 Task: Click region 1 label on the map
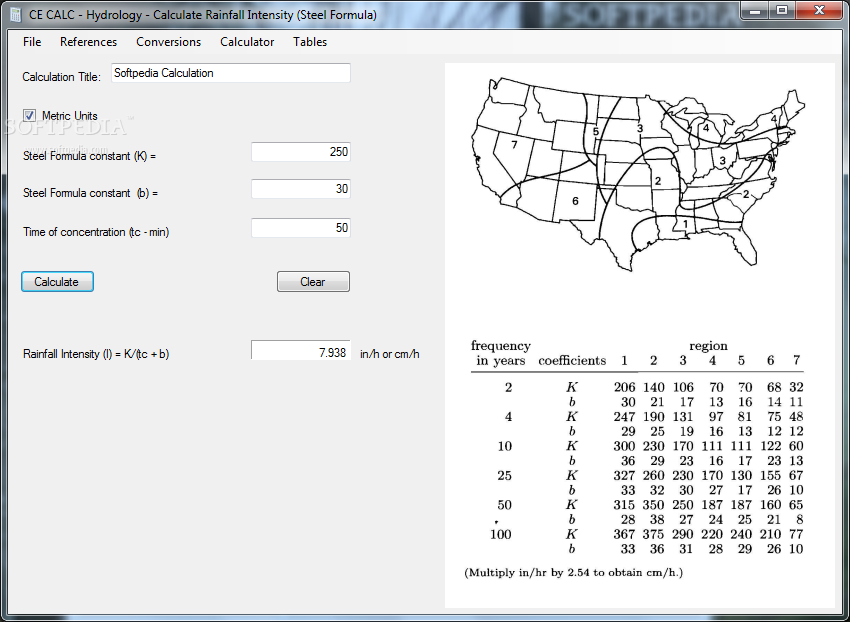point(685,223)
